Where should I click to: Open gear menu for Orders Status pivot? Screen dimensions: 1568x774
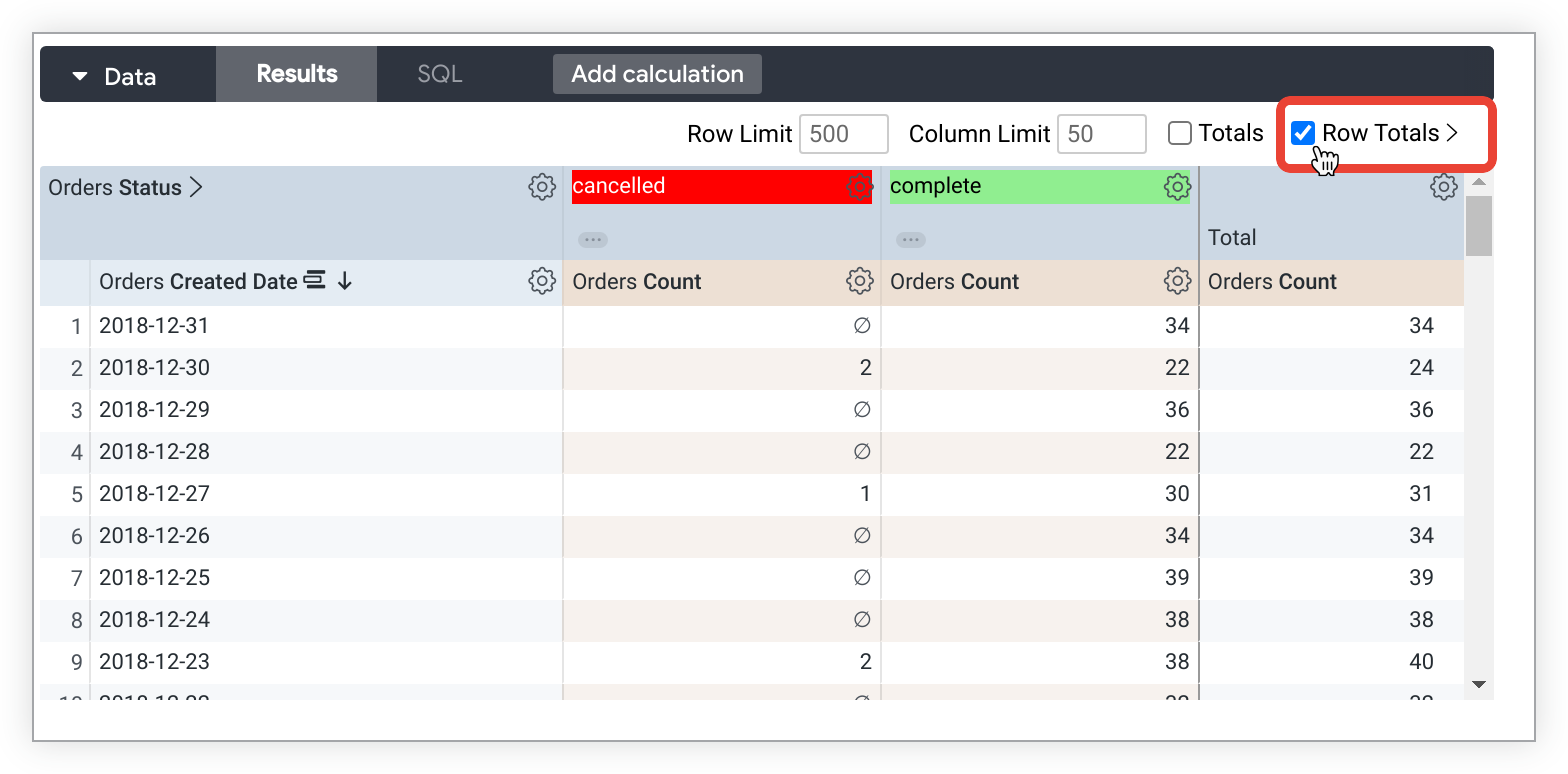(542, 187)
